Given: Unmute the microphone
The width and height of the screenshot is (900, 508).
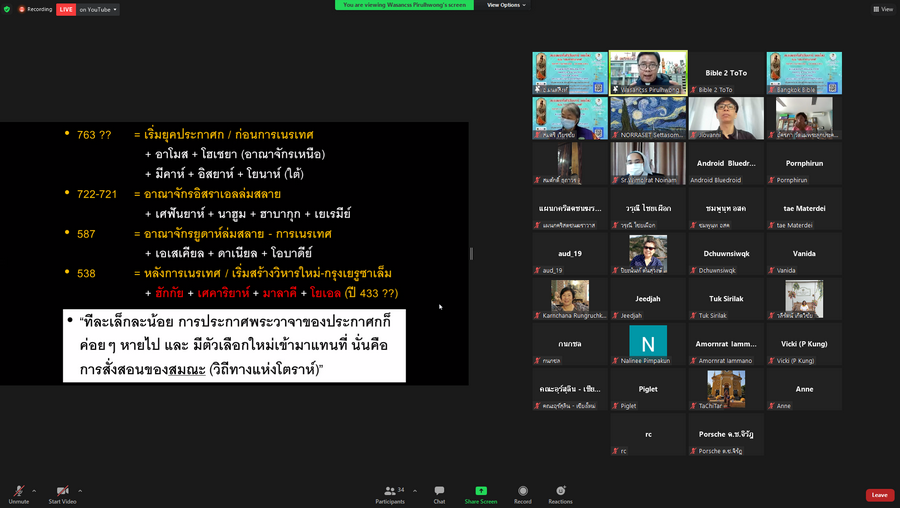Looking at the screenshot, I should (18, 493).
